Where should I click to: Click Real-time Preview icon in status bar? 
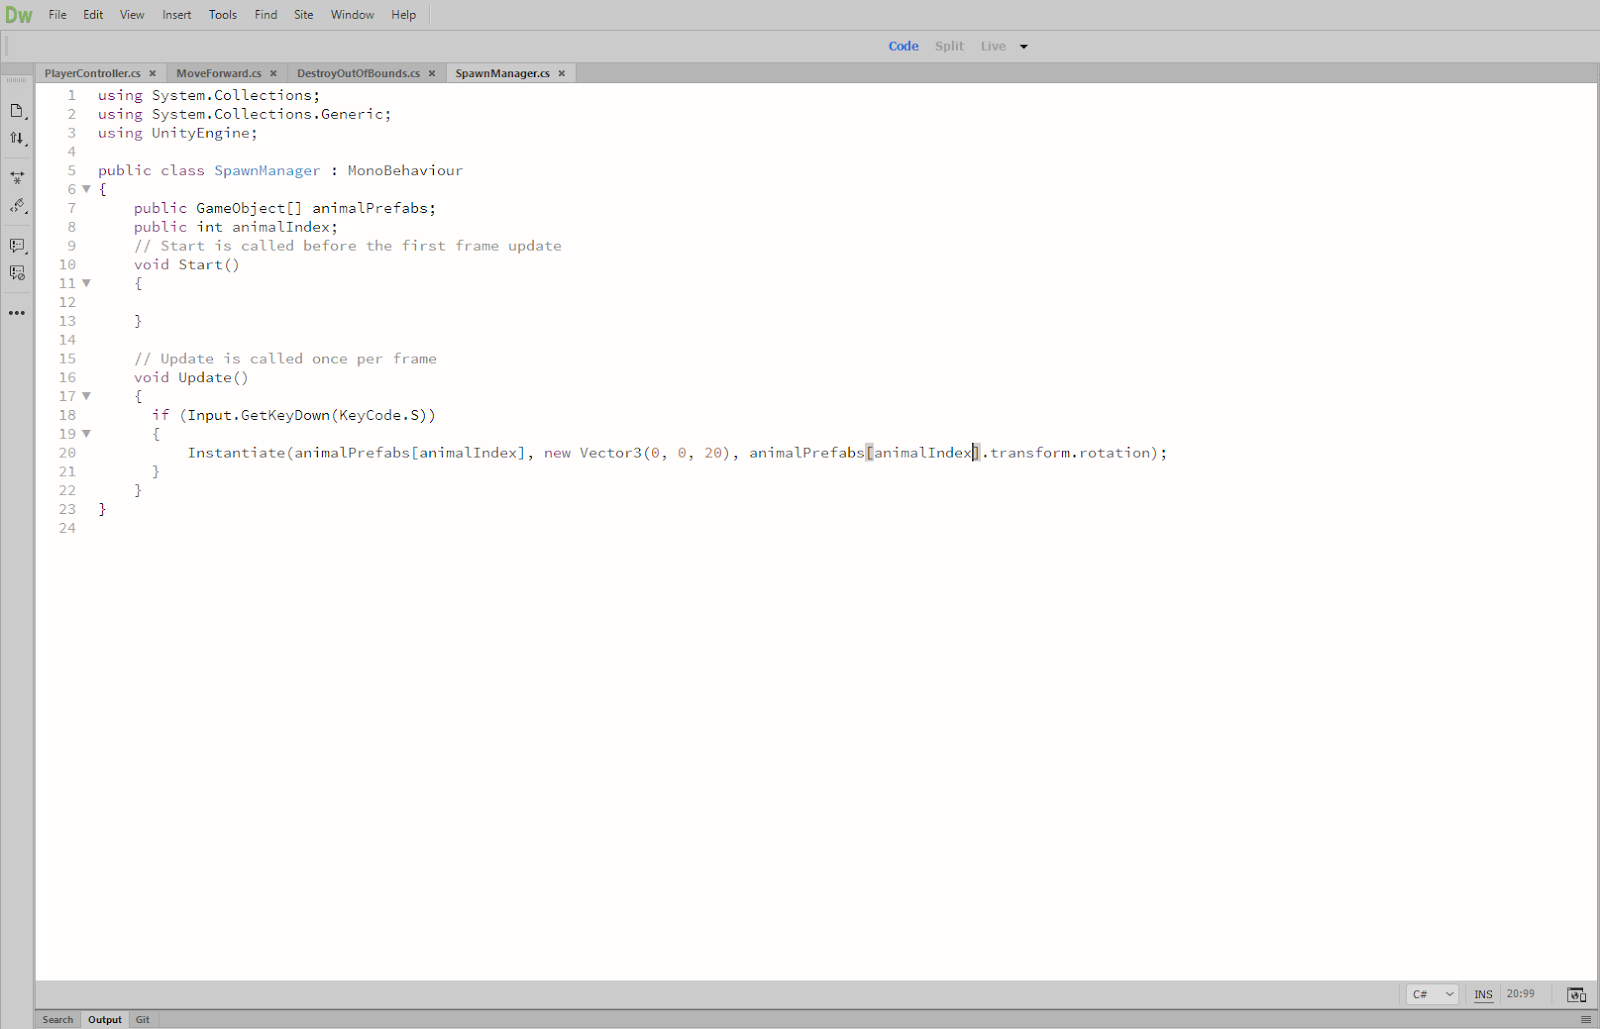[x=1576, y=994]
